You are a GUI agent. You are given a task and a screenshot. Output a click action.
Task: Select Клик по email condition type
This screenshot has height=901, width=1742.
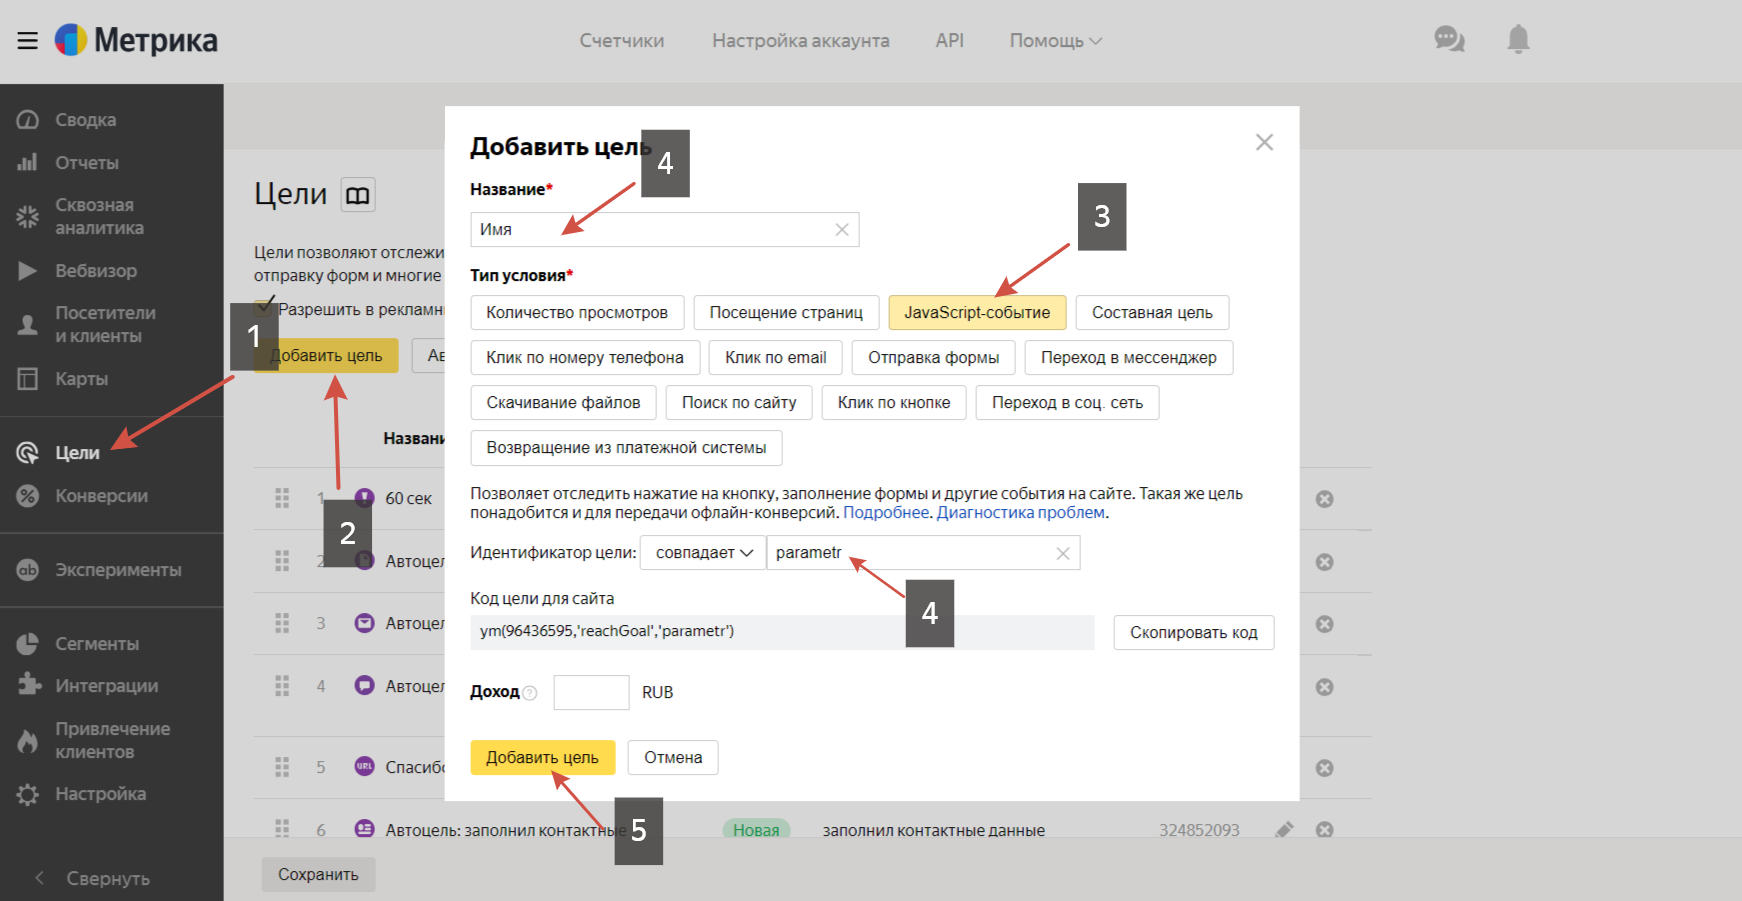[x=776, y=357]
